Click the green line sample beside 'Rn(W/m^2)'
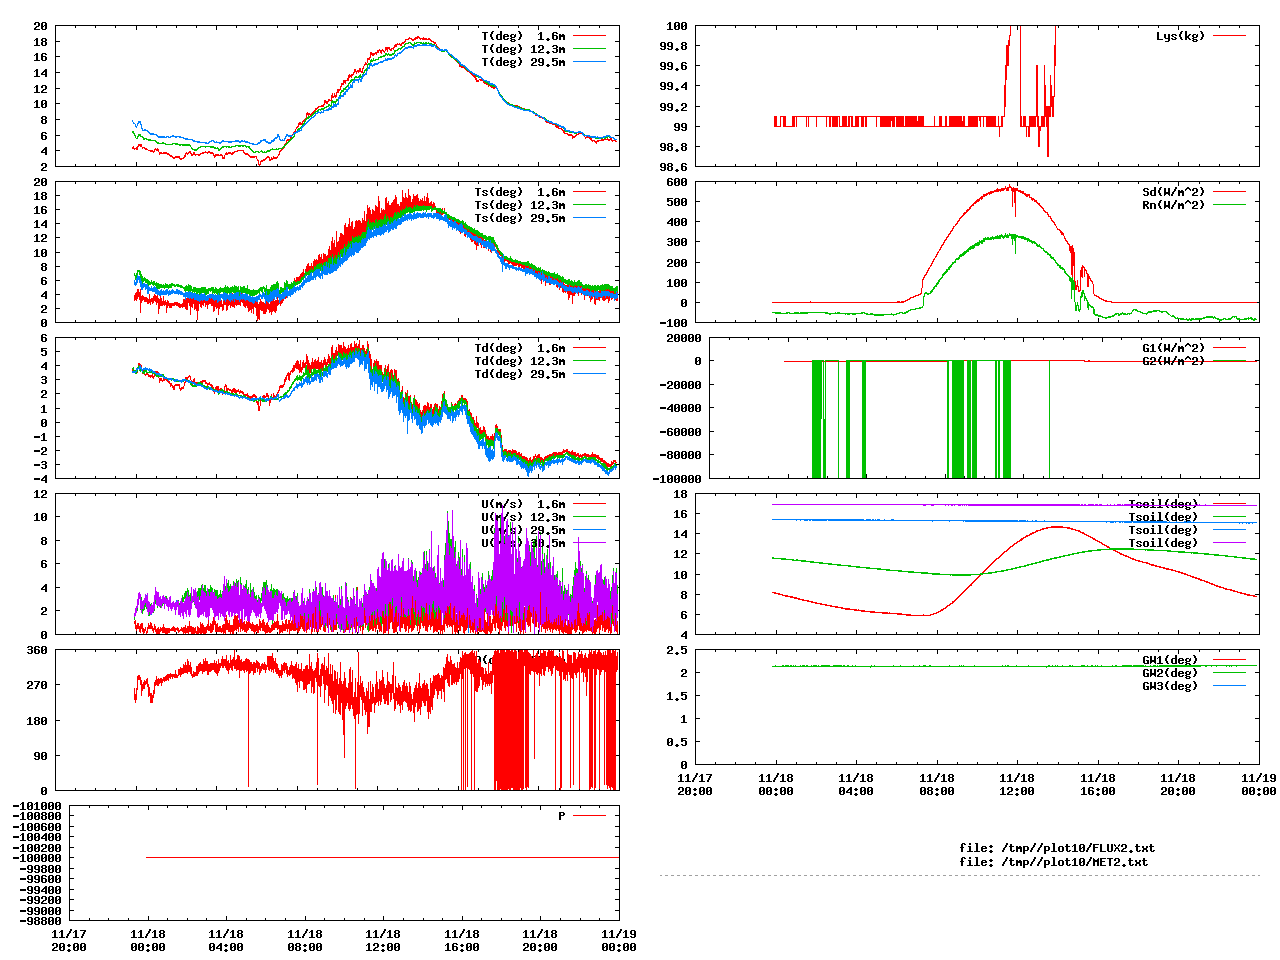Image resolution: width=1280 pixels, height=960 pixels. pos(1230,205)
